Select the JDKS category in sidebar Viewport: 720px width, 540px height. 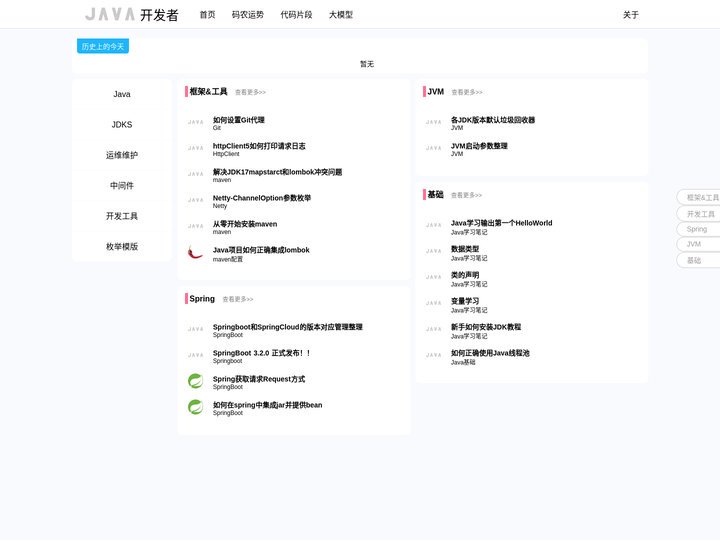pyautogui.click(x=122, y=124)
